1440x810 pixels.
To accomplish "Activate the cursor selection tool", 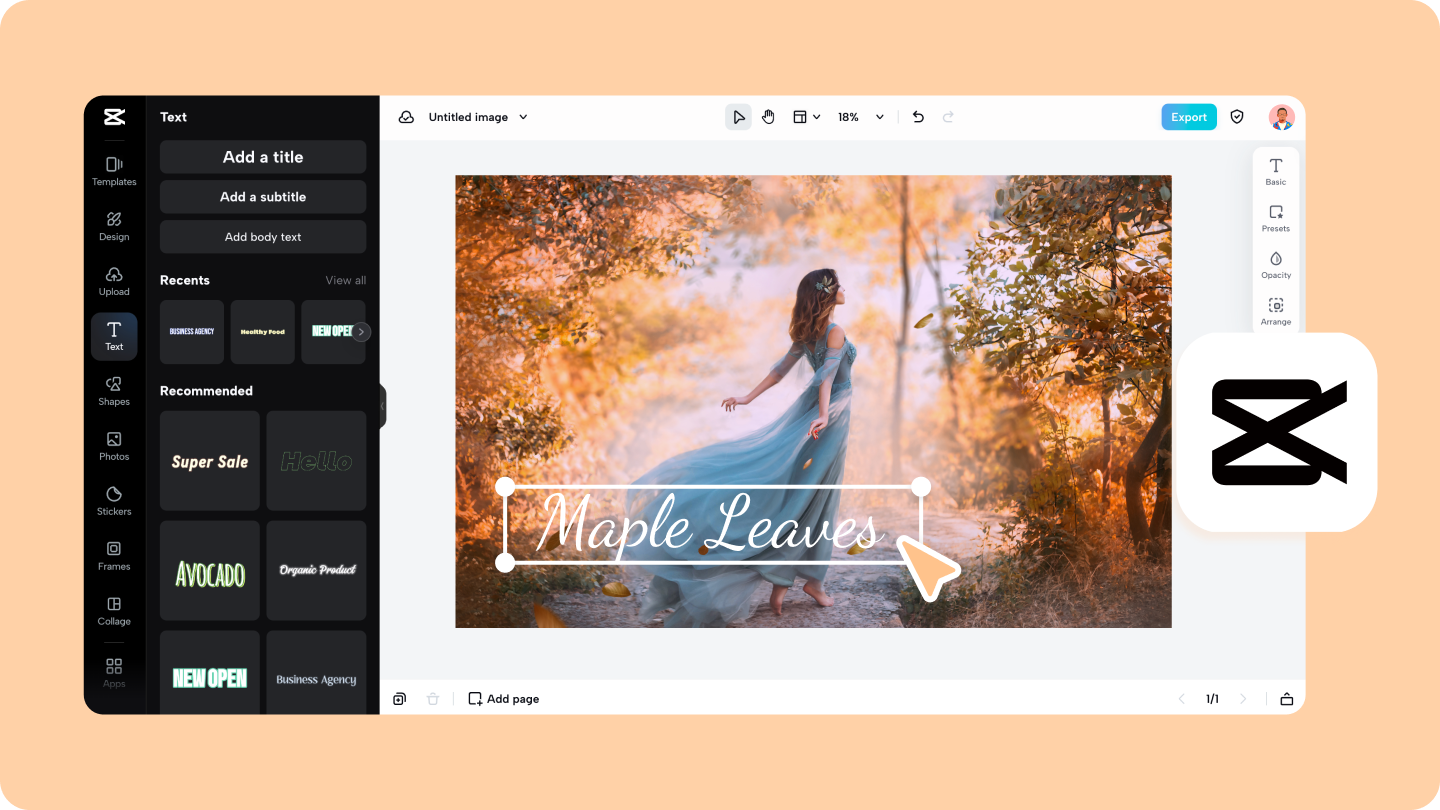I will [x=738, y=116].
